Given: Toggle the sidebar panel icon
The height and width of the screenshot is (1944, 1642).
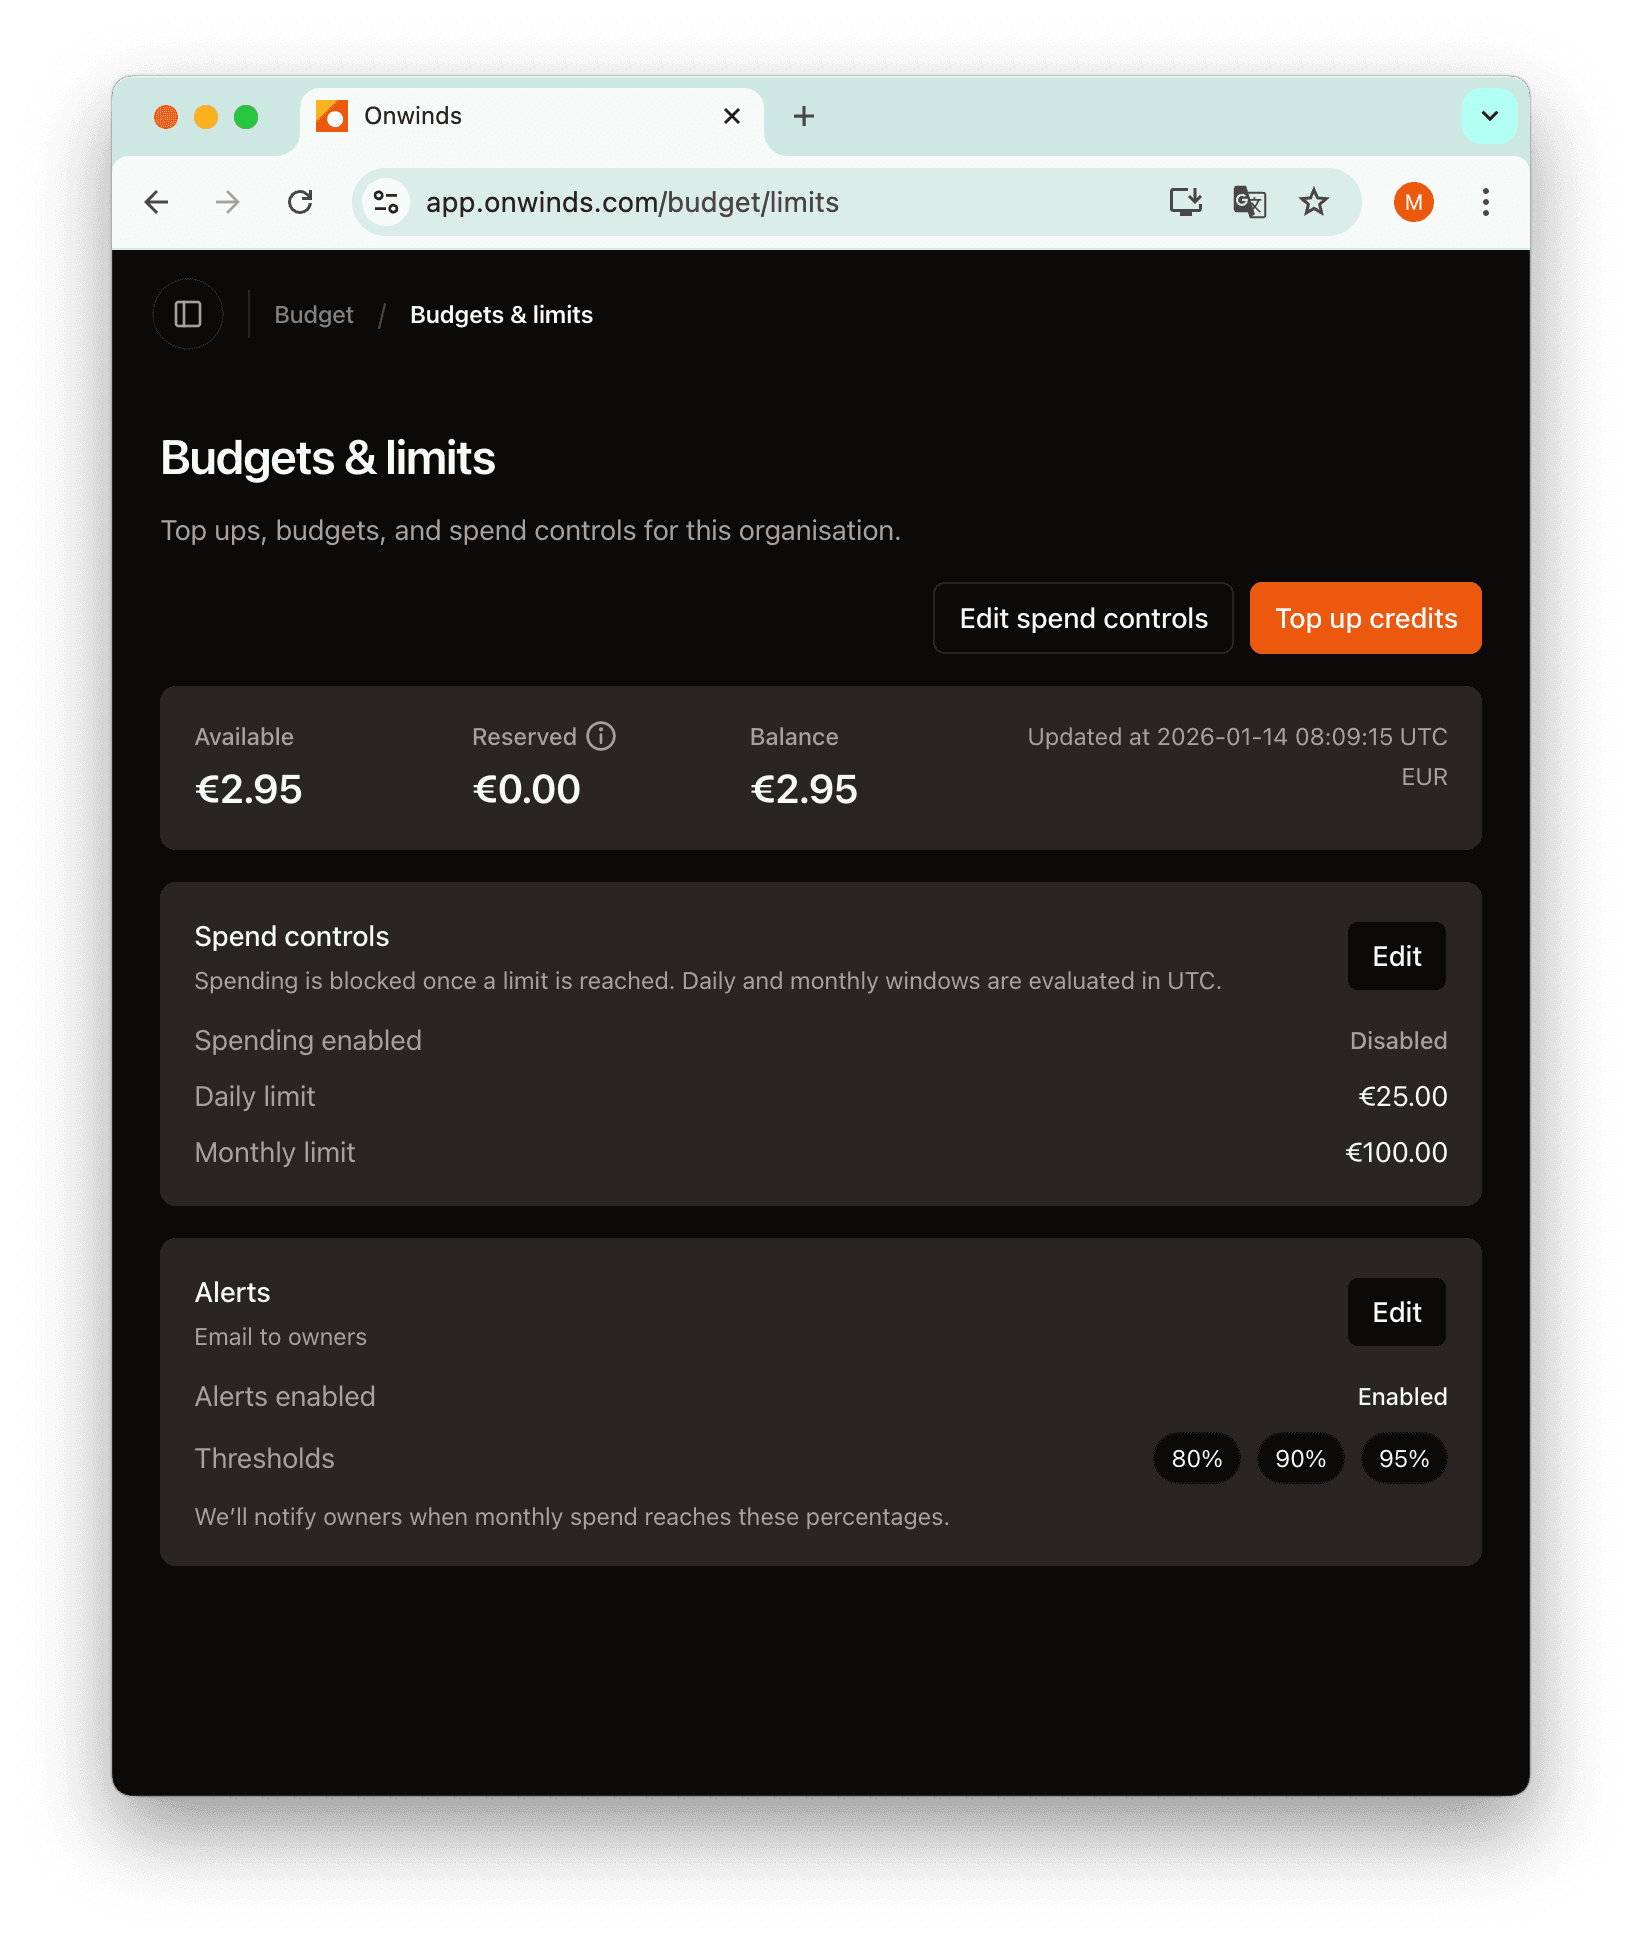Looking at the screenshot, I should pos(188,314).
